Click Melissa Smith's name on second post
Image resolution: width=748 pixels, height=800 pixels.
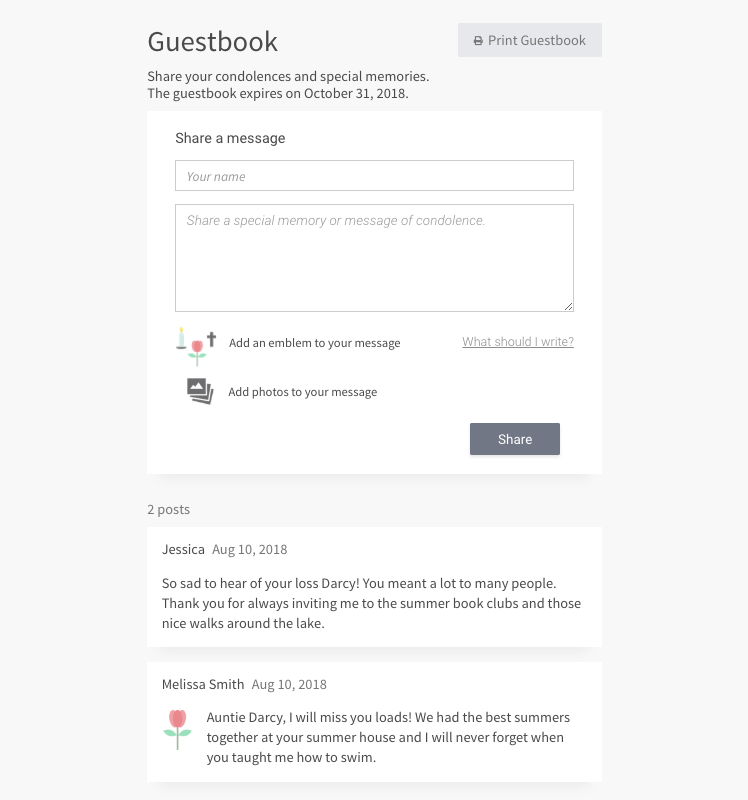click(x=203, y=684)
